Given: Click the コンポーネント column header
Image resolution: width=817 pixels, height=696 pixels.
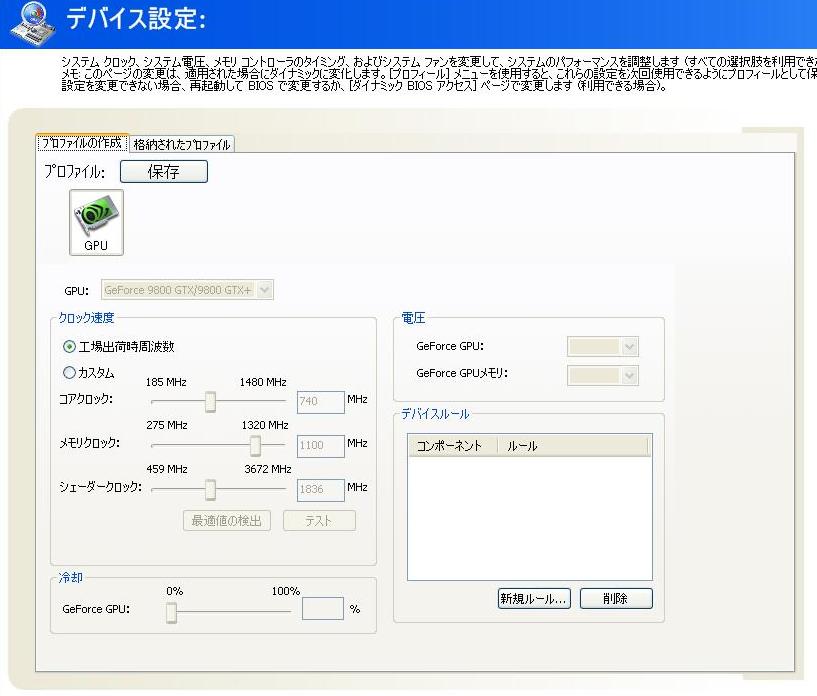Looking at the screenshot, I should pos(453,446).
